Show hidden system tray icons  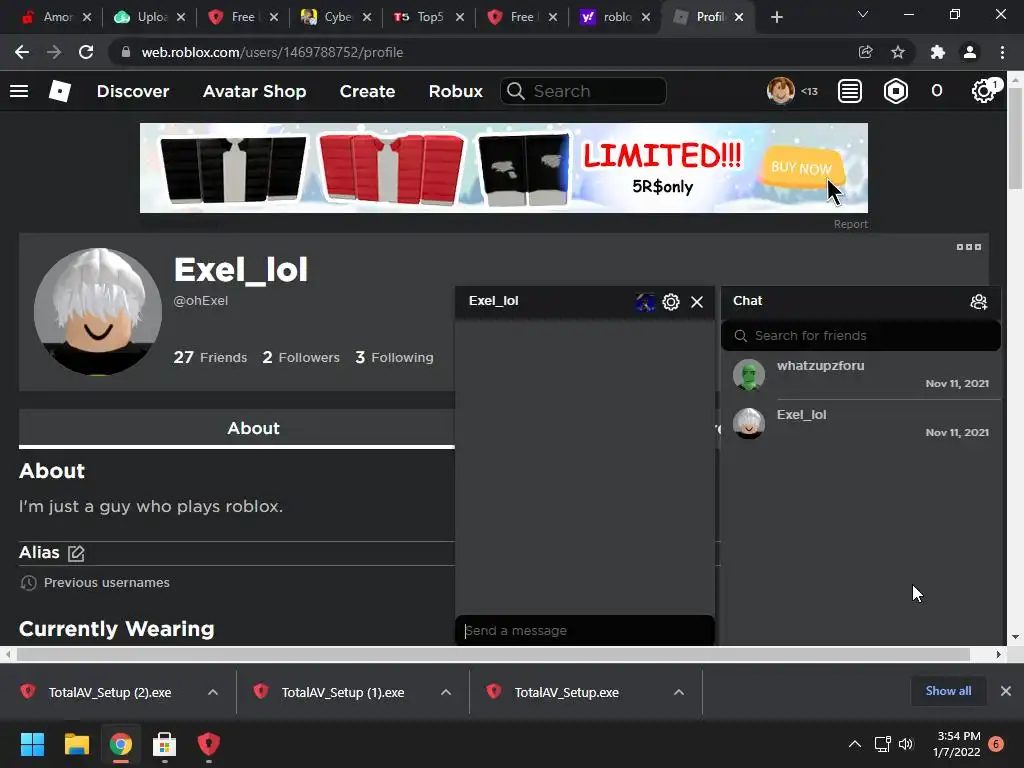[854, 744]
